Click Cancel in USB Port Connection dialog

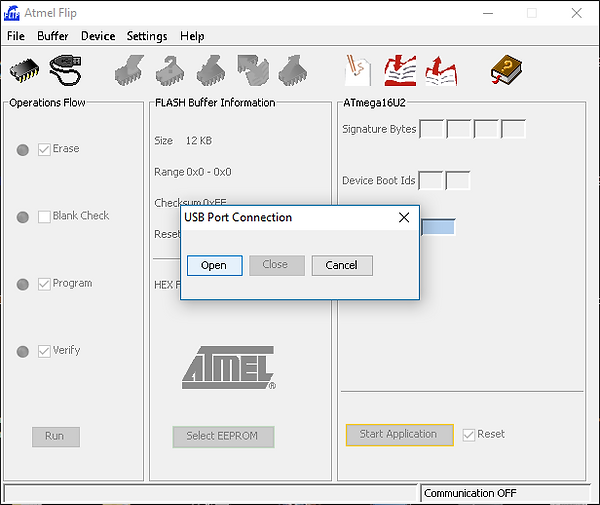342,266
